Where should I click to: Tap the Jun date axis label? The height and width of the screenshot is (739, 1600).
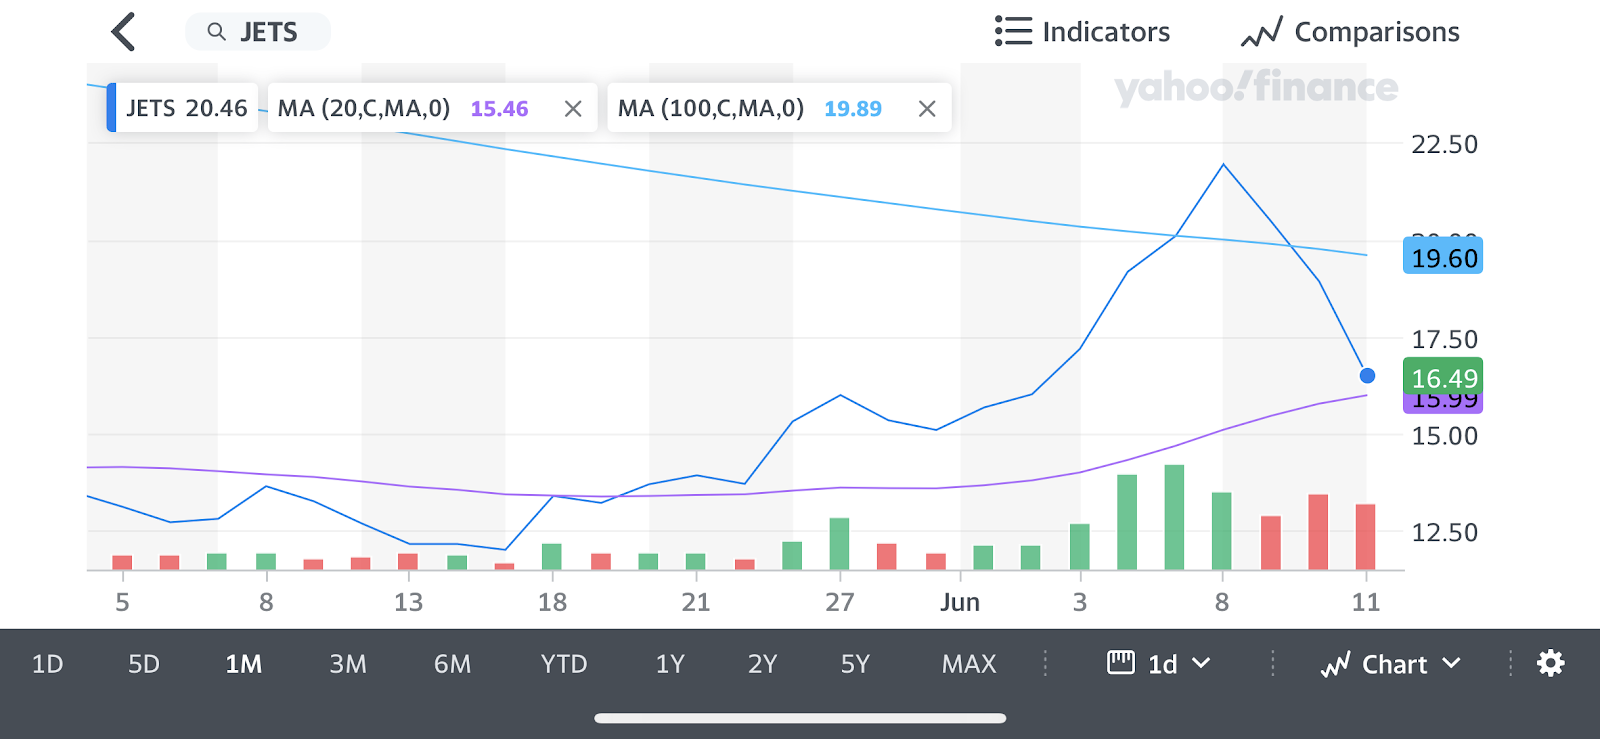960,602
